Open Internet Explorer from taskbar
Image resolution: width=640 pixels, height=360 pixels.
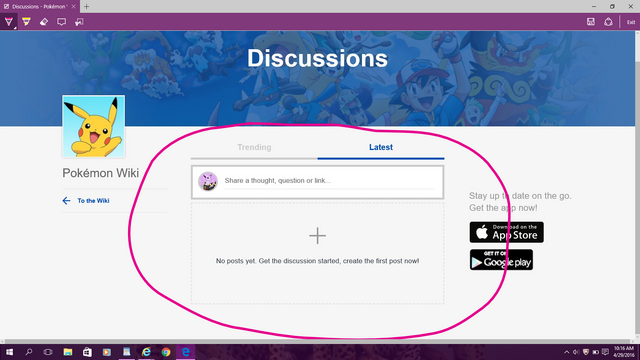point(146,352)
